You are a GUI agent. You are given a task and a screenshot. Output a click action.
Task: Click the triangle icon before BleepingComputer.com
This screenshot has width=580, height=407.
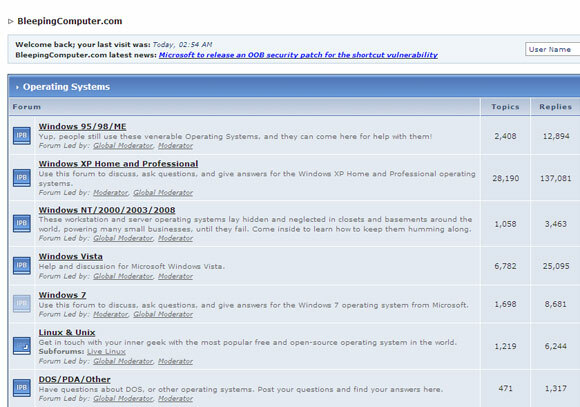11,21
